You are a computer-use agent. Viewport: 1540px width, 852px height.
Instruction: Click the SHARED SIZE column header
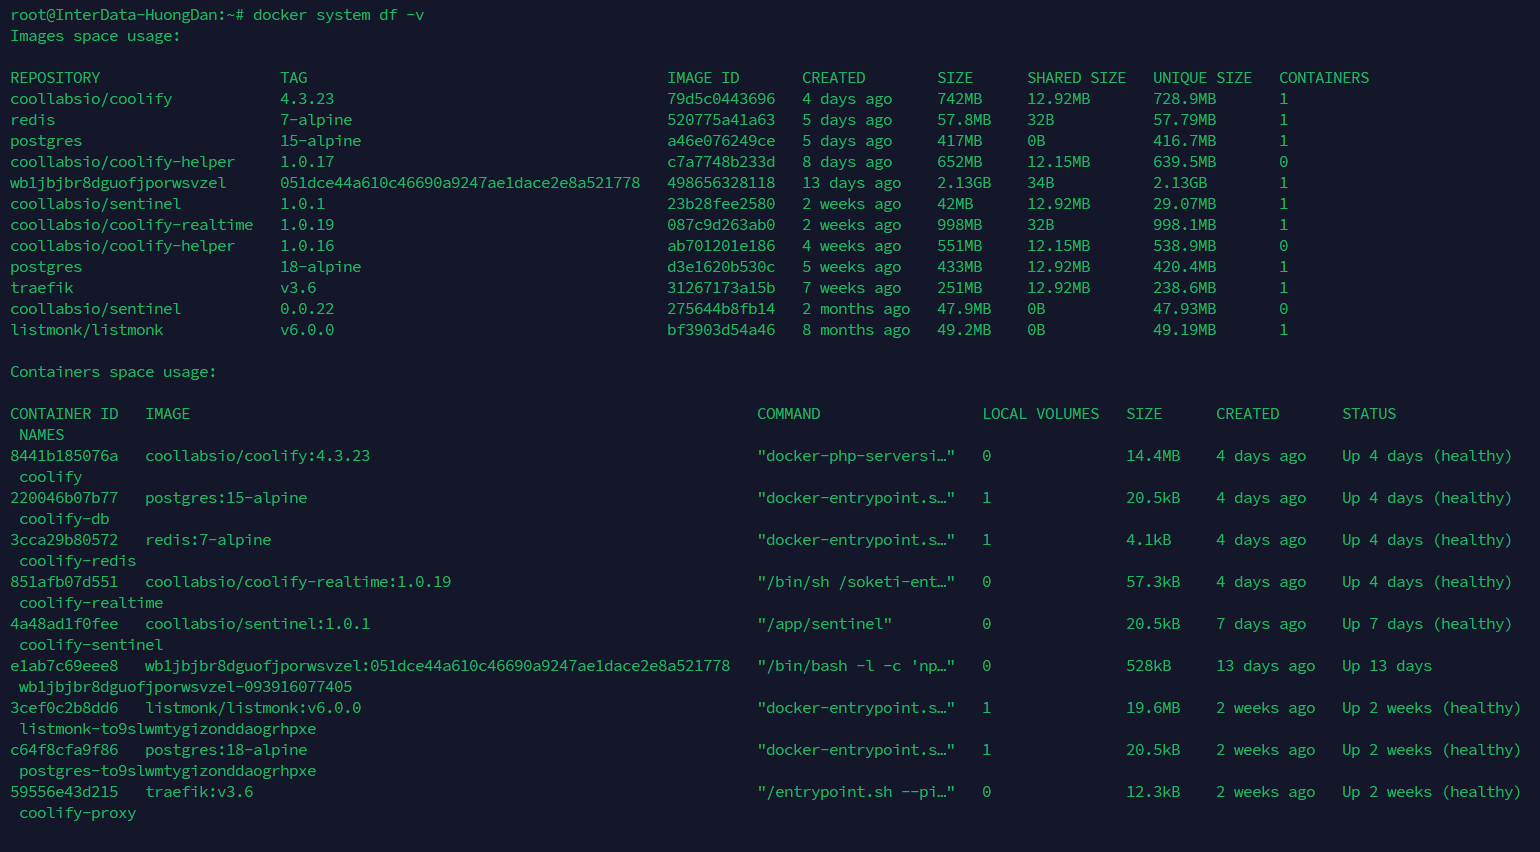1076,78
